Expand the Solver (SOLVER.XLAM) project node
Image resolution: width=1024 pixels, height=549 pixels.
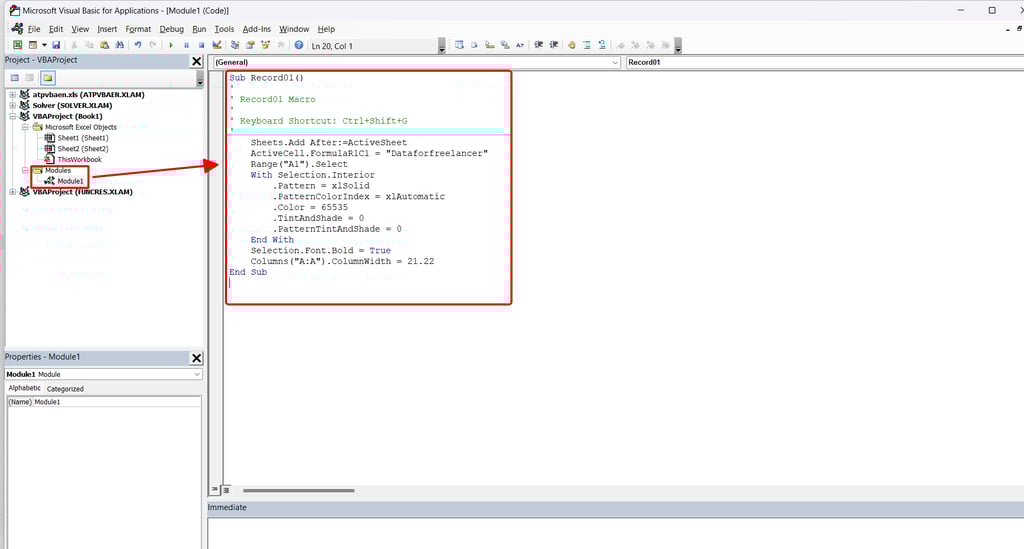coord(13,105)
